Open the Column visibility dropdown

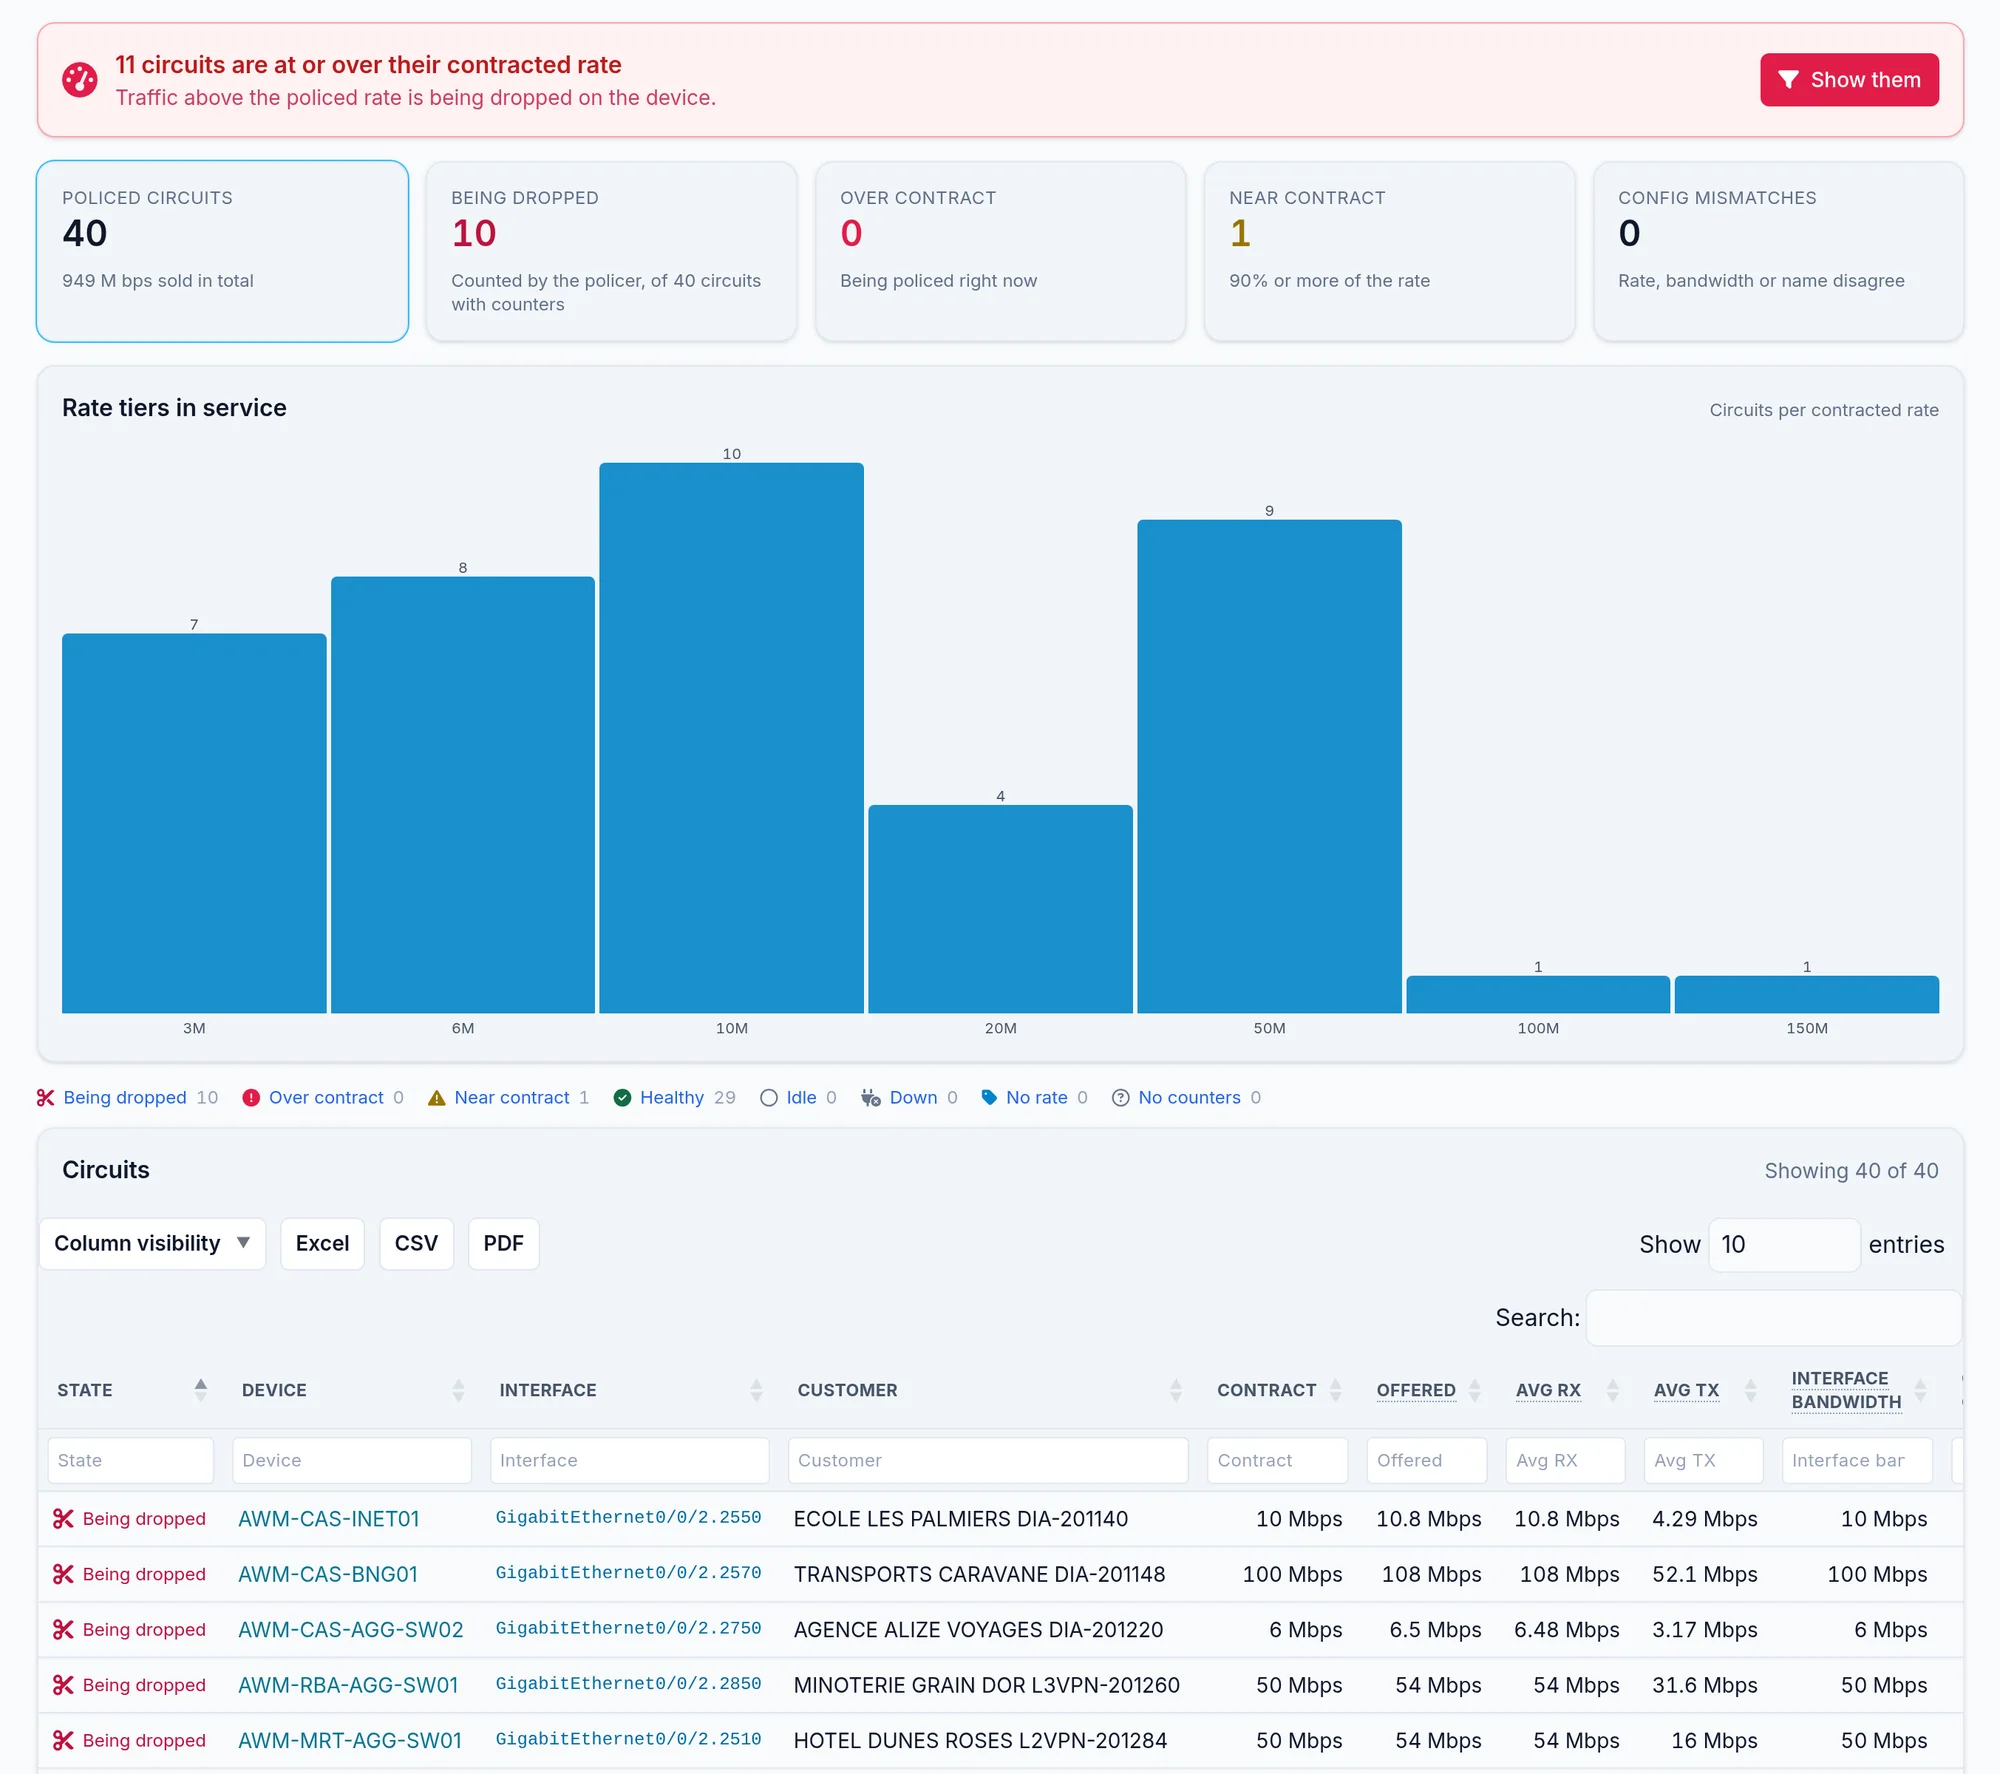(x=153, y=1244)
